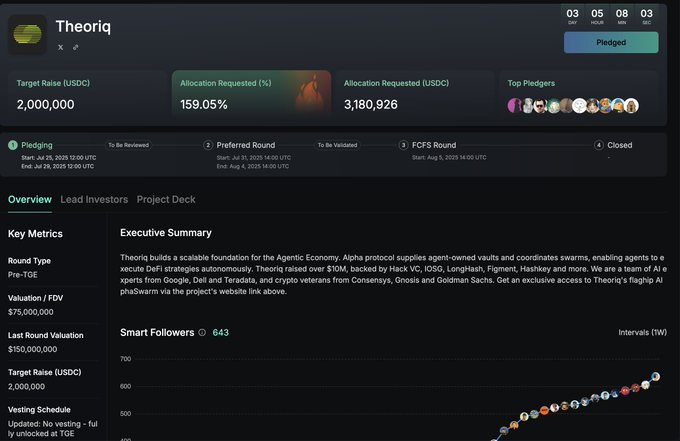This screenshot has width=680, height=441.
Task: Click the Pledged button
Action: pyautogui.click(x=611, y=42)
